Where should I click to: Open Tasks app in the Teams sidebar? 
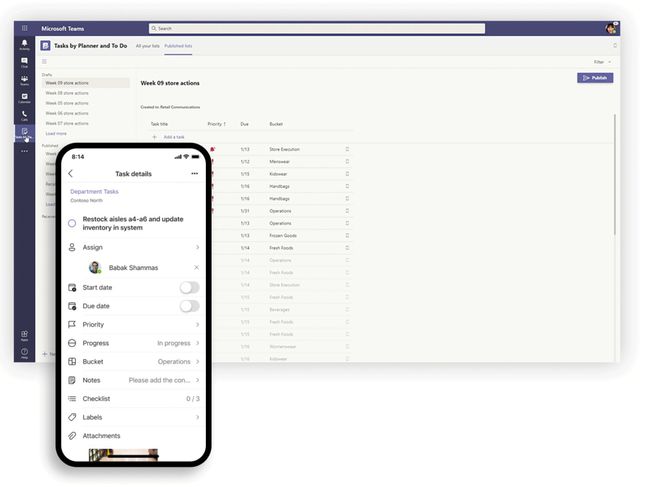point(24,133)
